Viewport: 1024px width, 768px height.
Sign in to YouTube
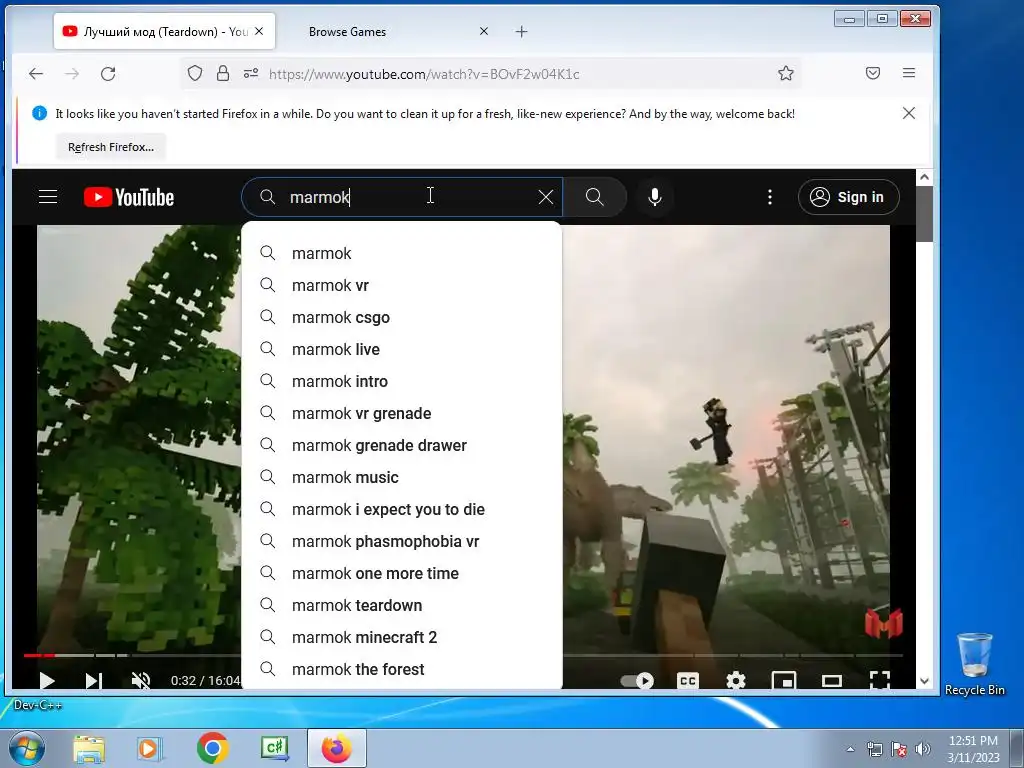(x=848, y=197)
